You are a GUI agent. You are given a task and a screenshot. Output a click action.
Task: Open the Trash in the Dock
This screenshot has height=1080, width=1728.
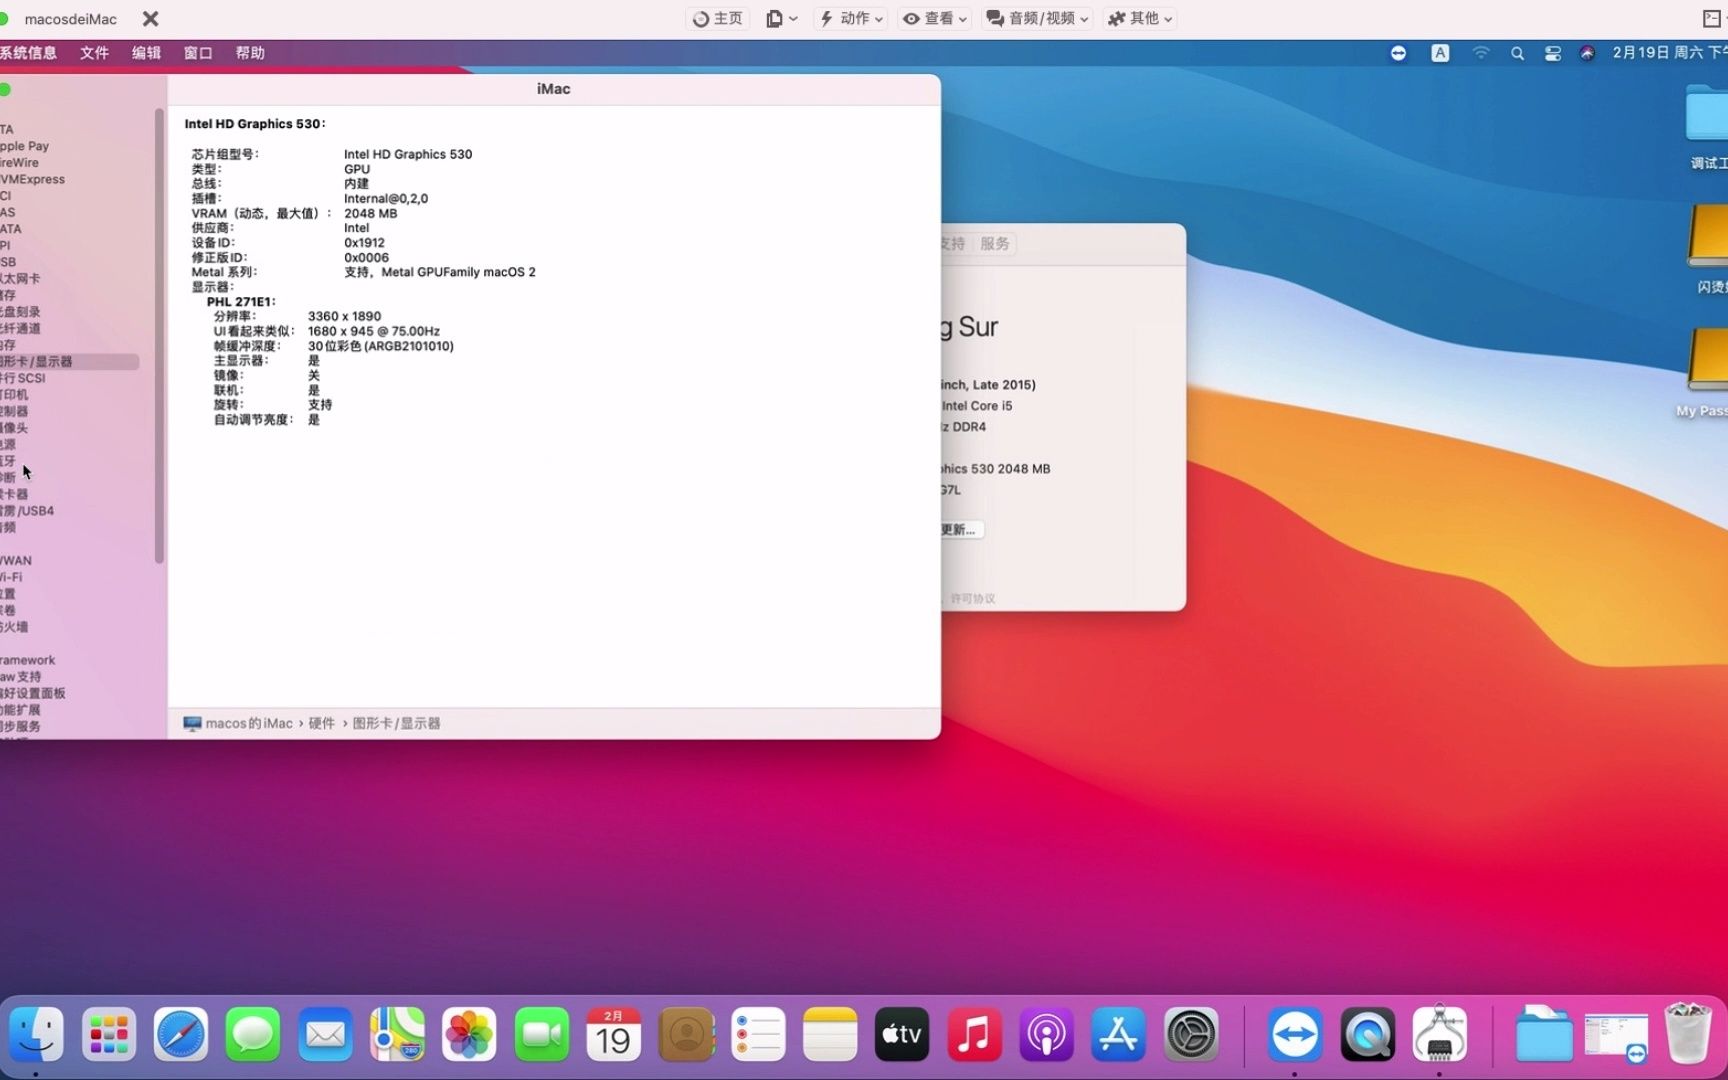click(1688, 1034)
